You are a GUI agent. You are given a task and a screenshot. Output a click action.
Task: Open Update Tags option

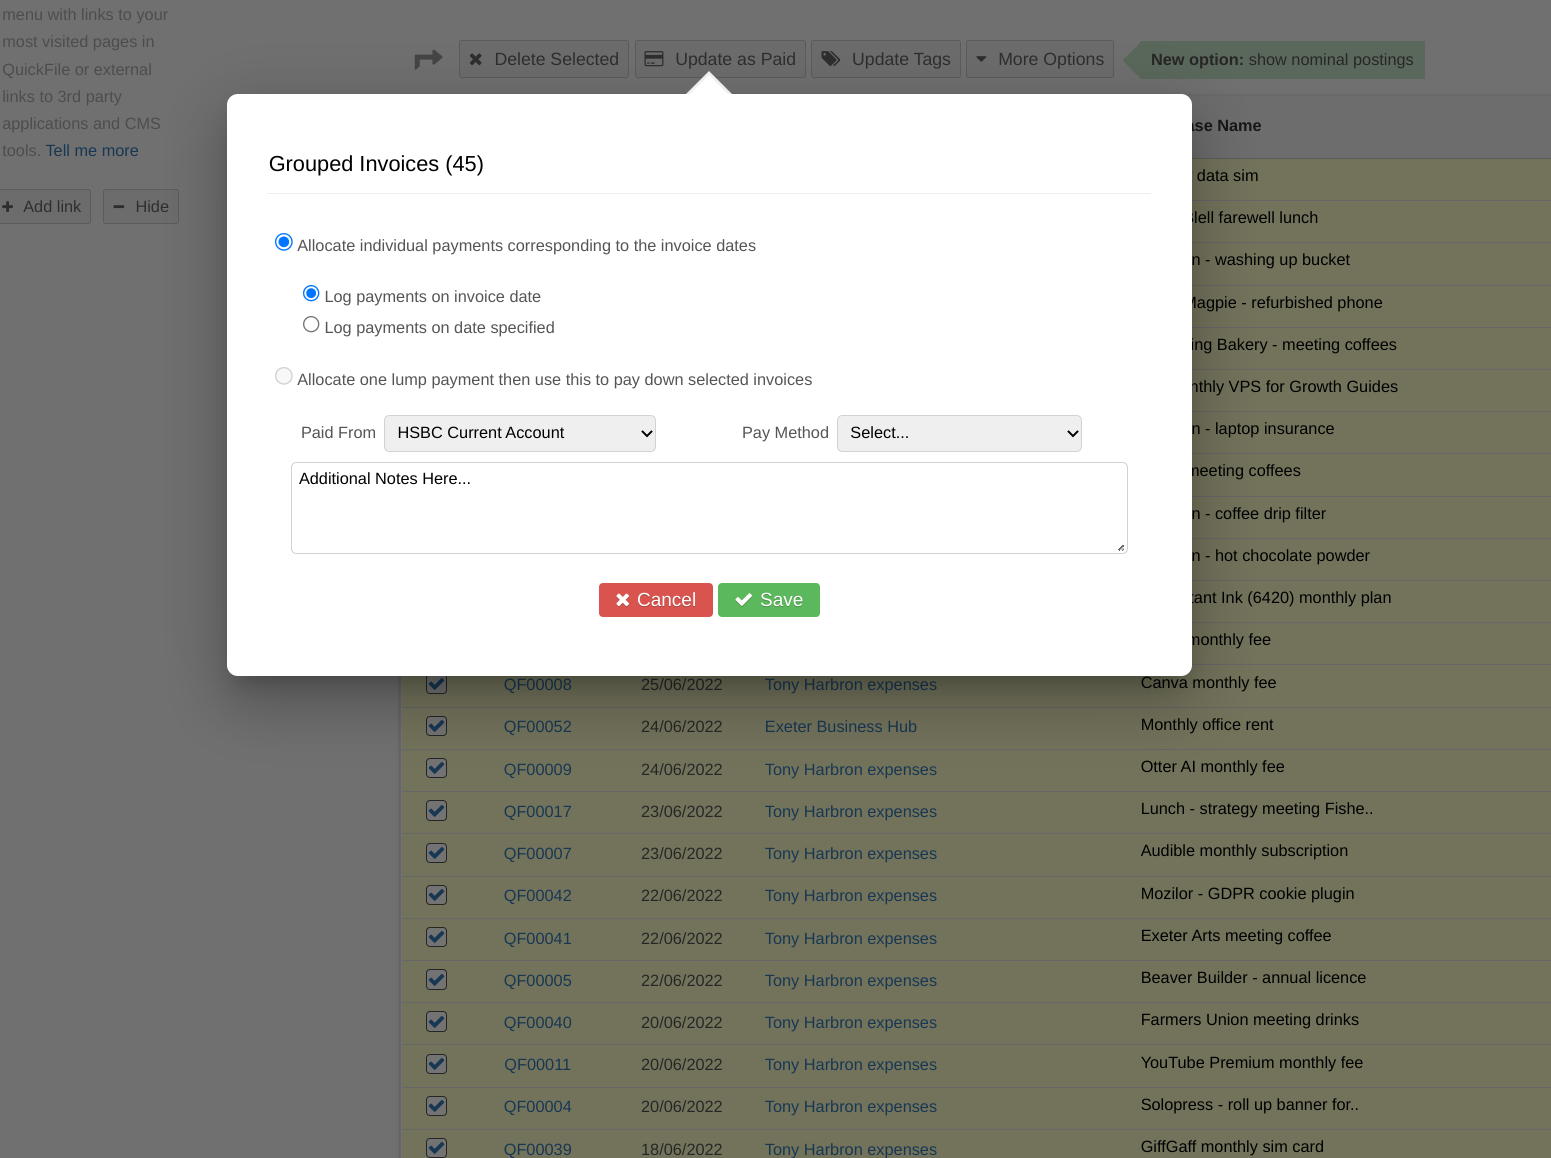[886, 59]
